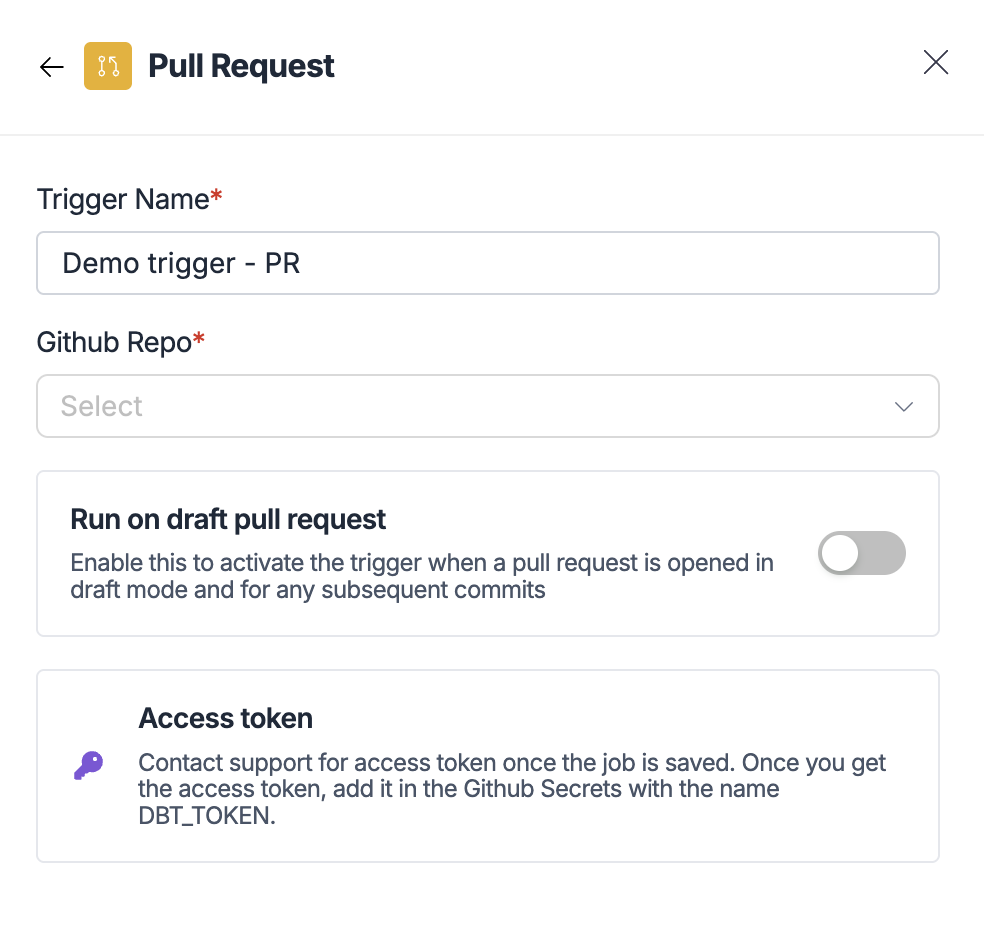The height and width of the screenshot is (946, 984).
Task: Click the key icon in the Access token card
Action: click(x=88, y=765)
